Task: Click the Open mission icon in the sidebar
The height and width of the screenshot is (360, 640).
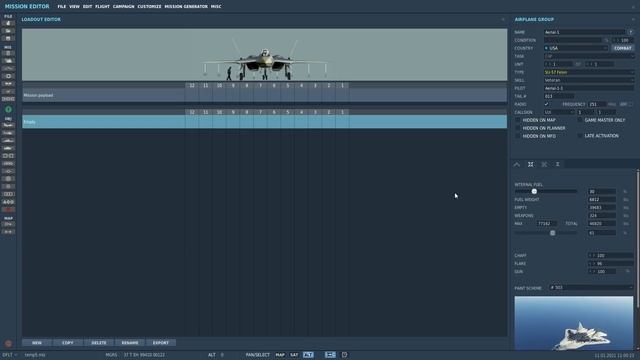Action: click(8, 31)
